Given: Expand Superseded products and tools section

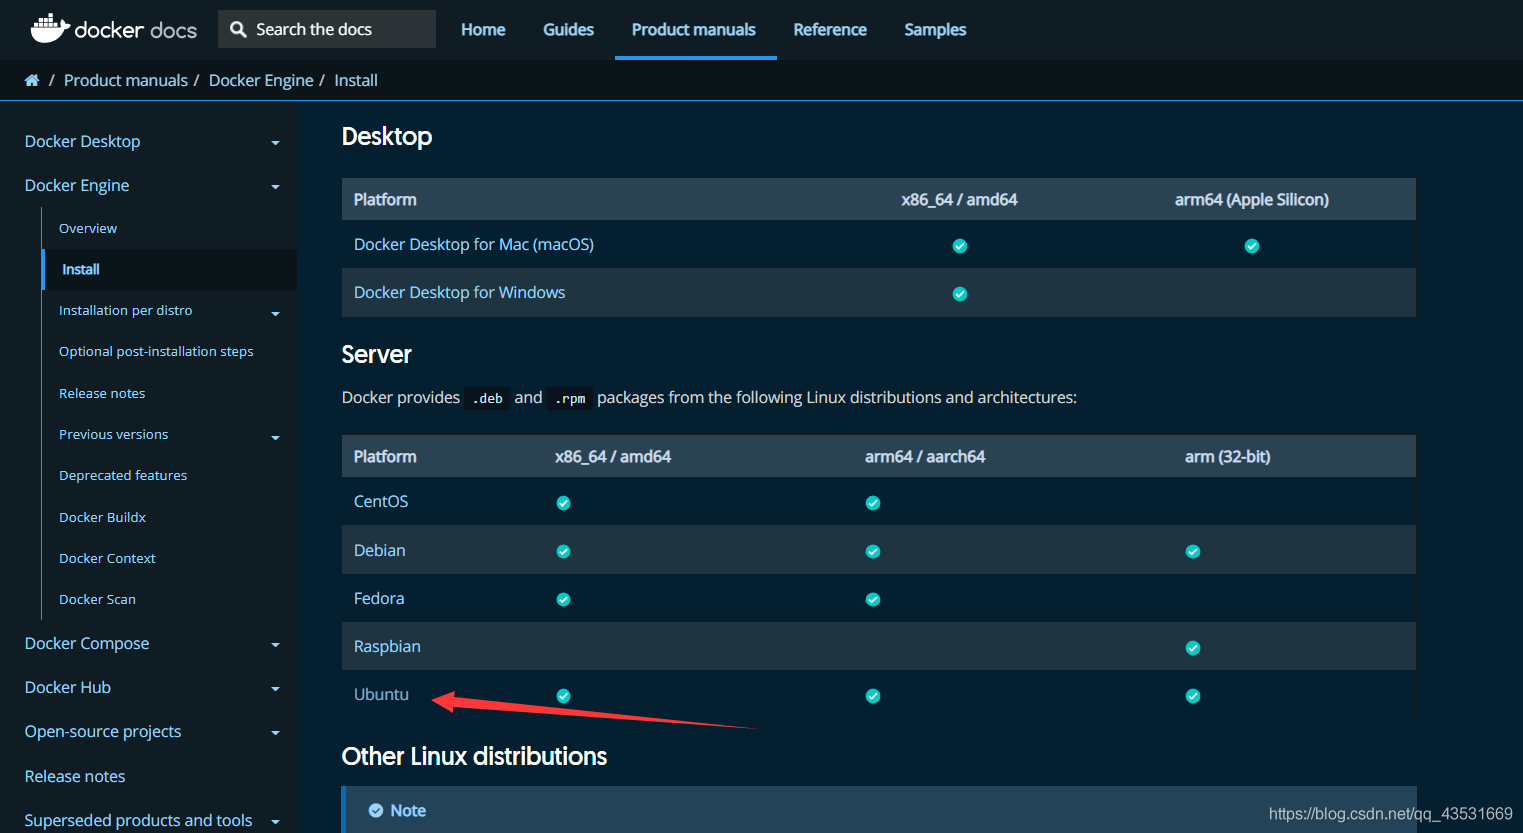Looking at the screenshot, I should click(x=275, y=822).
